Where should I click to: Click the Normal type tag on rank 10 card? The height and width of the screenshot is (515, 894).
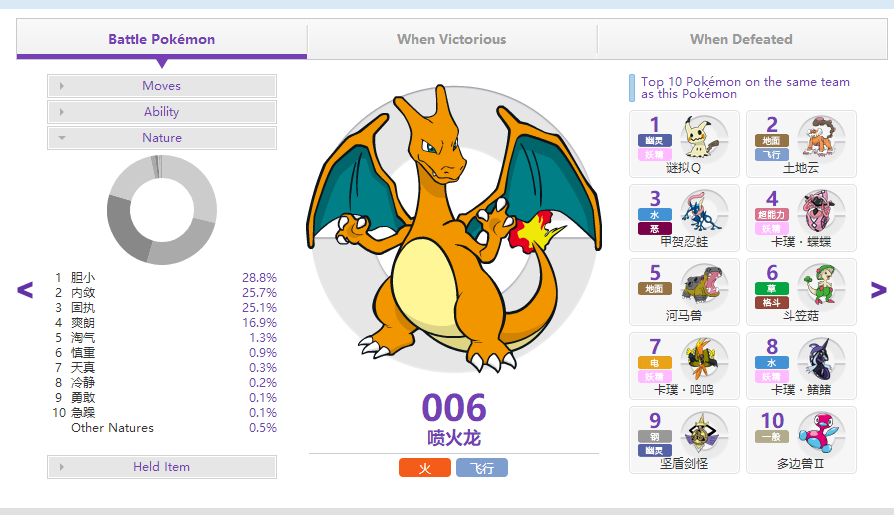click(772, 437)
